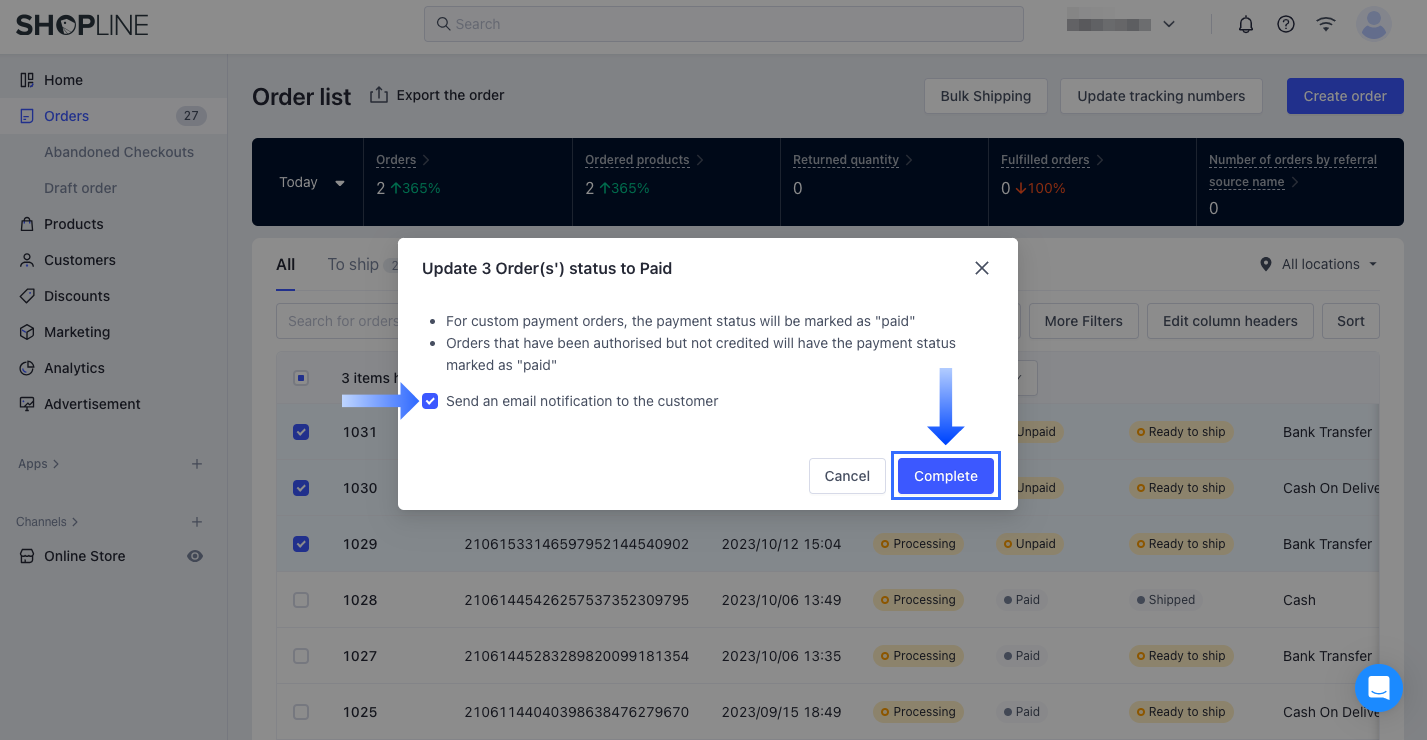Open the store name account dropdown

[1121, 24]
